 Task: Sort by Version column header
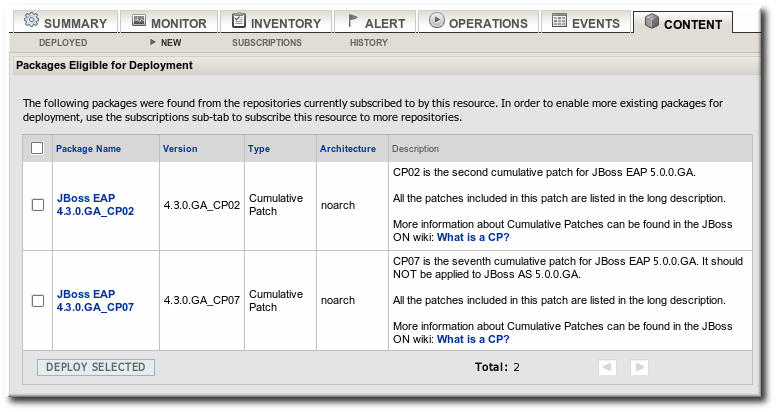(x=180, y=149)
